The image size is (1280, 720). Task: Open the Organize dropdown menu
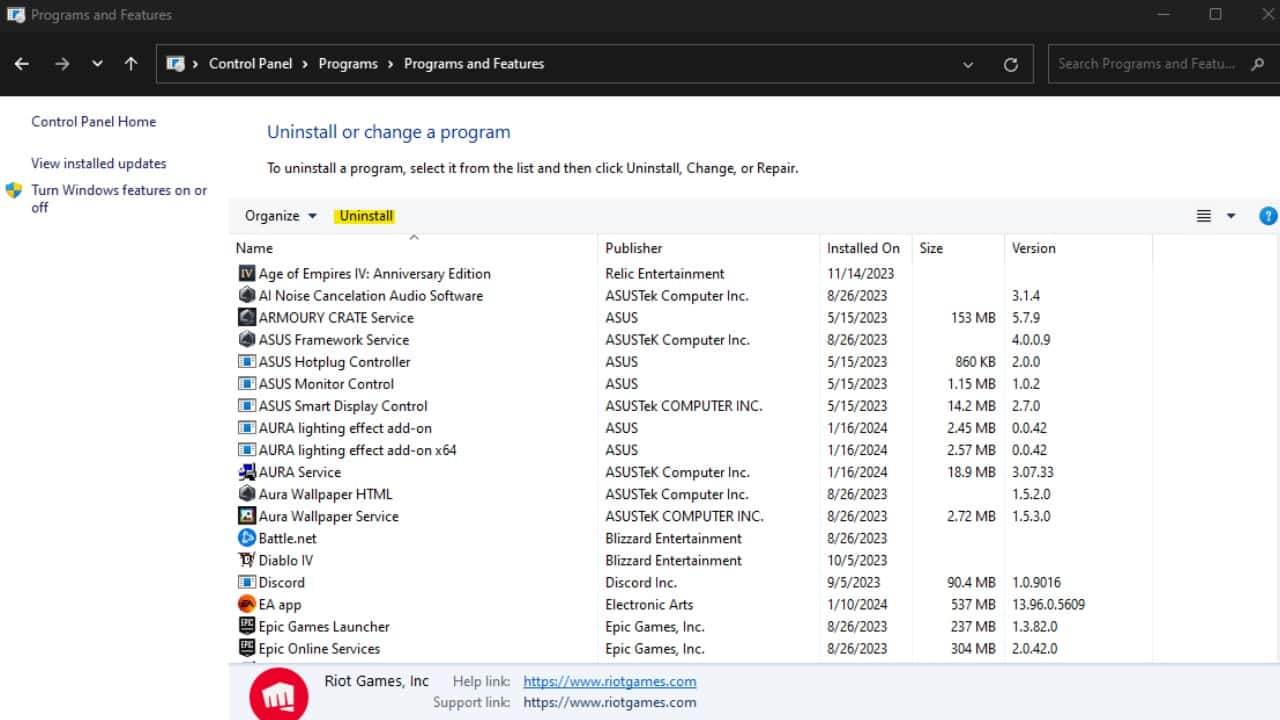[280, 216]
